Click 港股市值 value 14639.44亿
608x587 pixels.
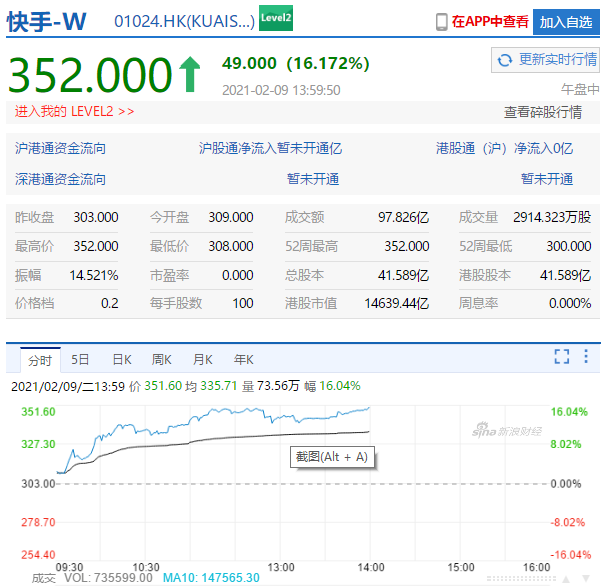click(397, 304)
